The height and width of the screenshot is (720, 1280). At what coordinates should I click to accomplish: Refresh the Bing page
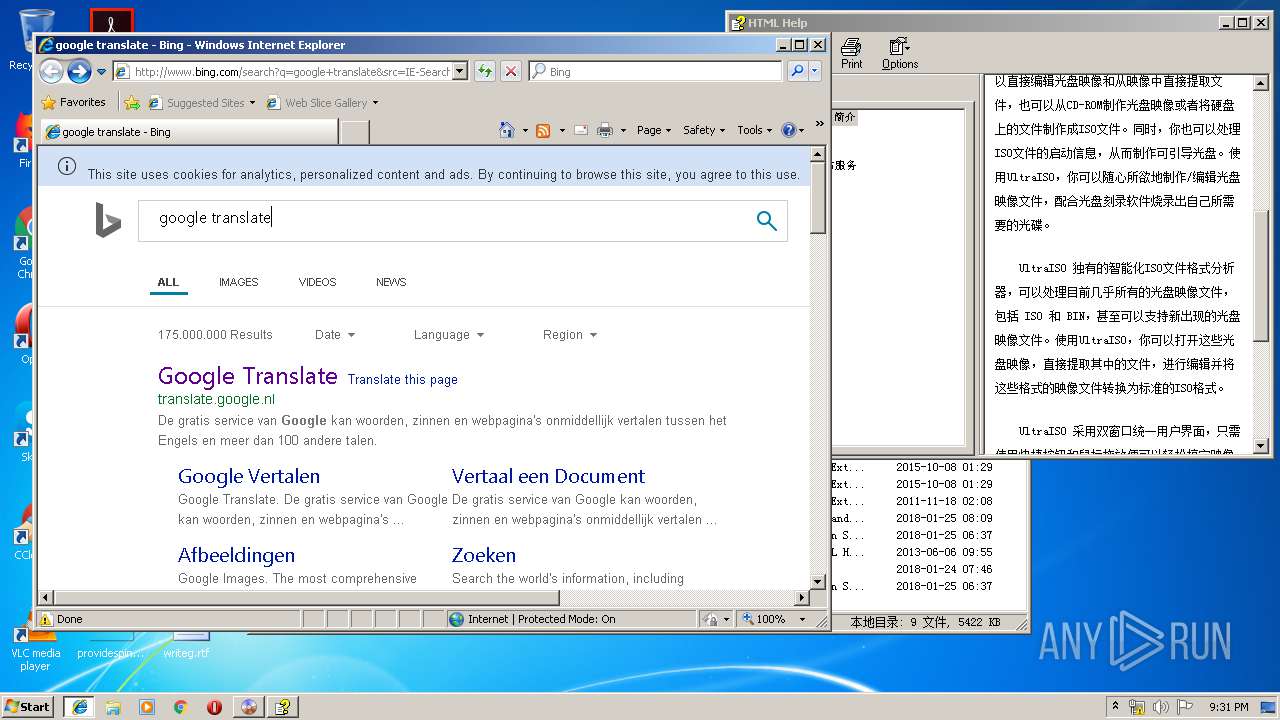485,71
